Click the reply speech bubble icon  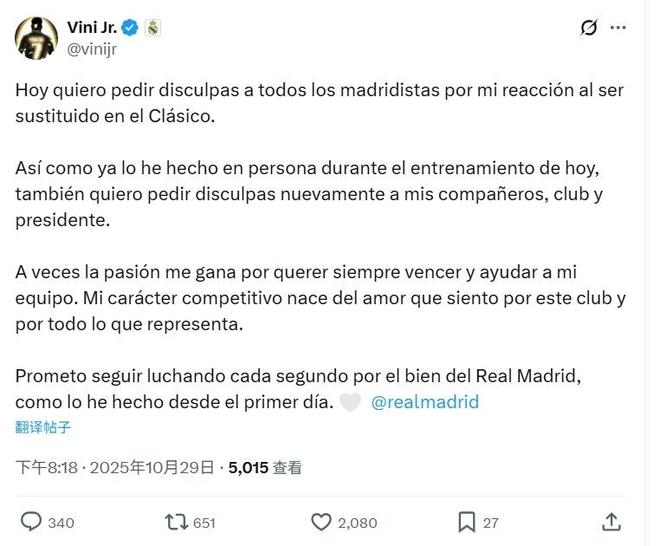pyautogui.click(x=31, y=521)
